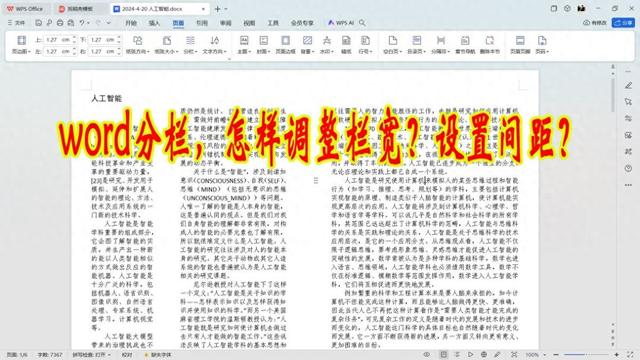Viewport: 640px width, 360px height.
Task: Switch to the 引用 References tab
Action: [202, 23]
